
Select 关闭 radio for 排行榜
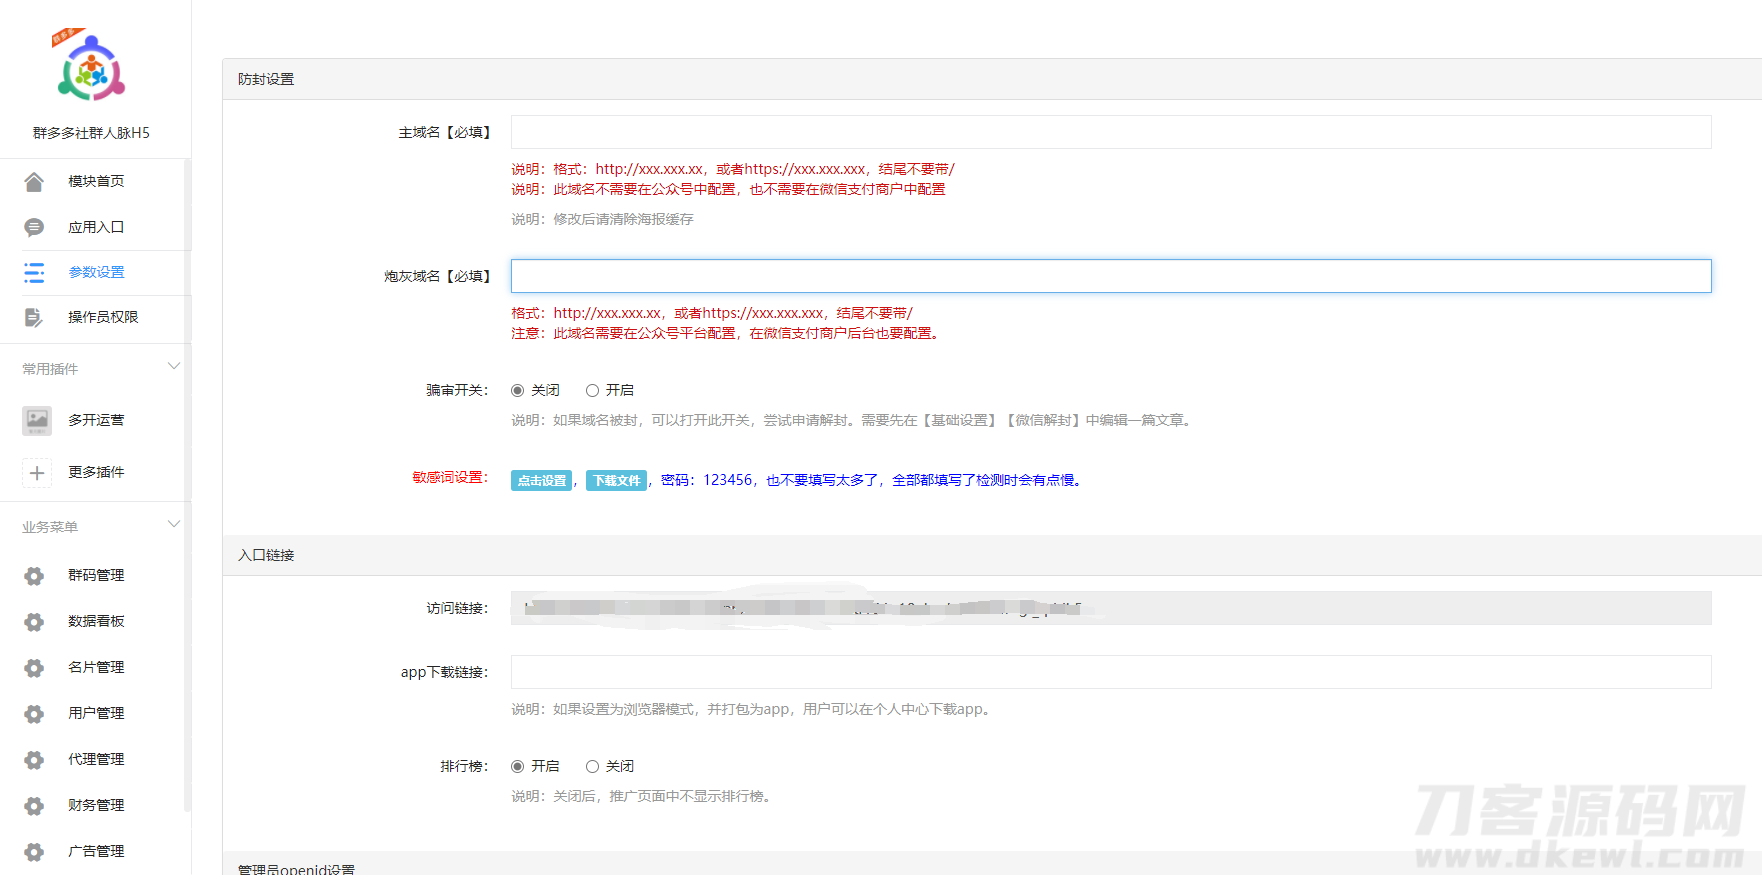(592, 766)
